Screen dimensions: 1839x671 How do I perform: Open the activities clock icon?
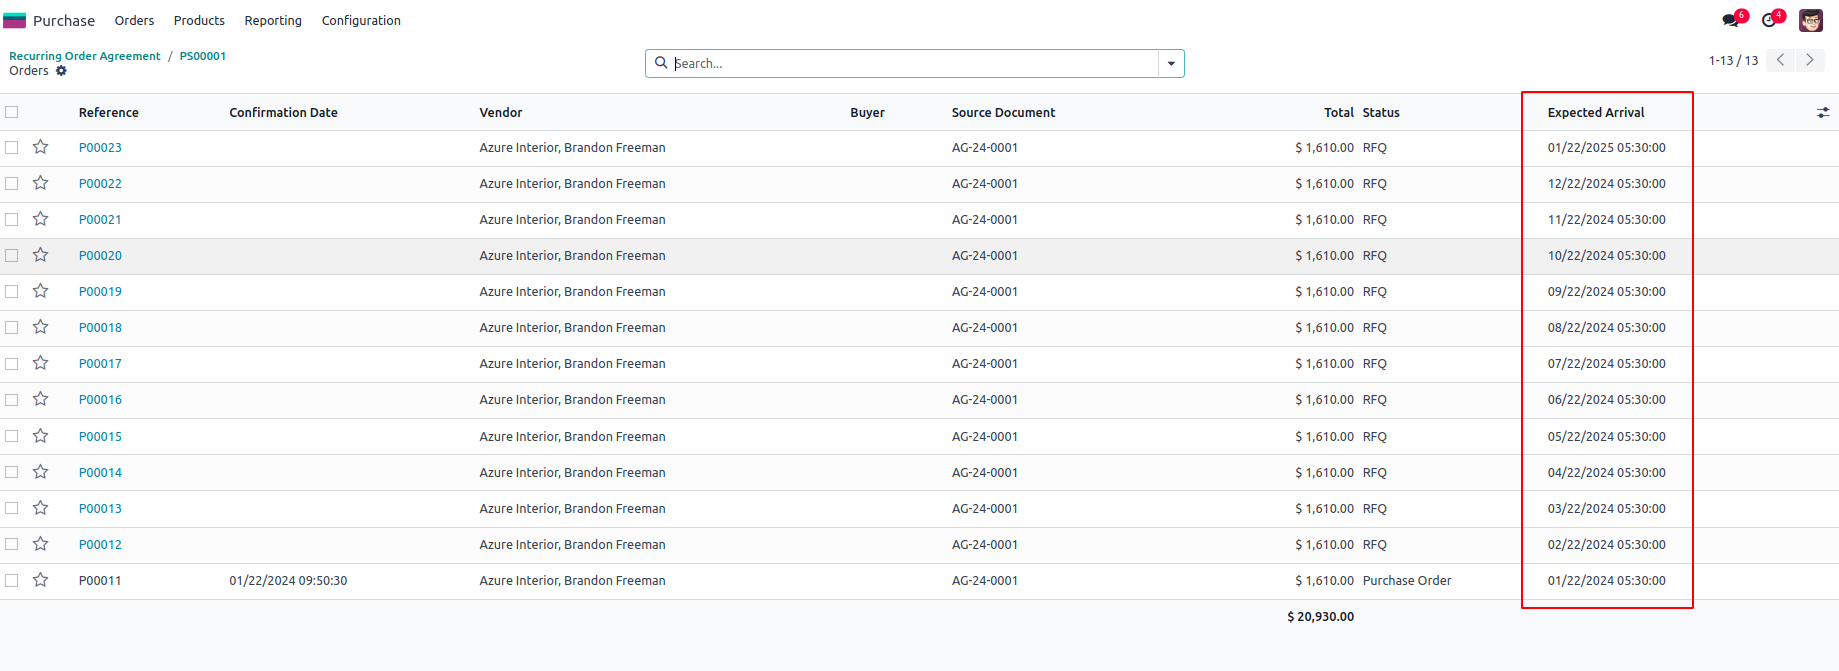[x=1770, y=20]
